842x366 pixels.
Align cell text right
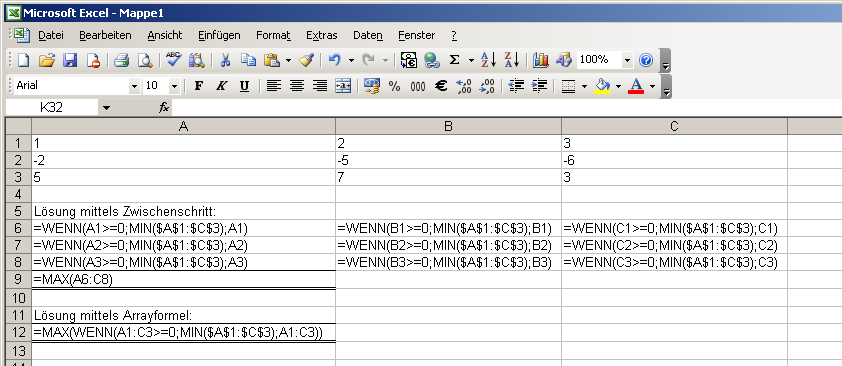[x=320, y=86]
